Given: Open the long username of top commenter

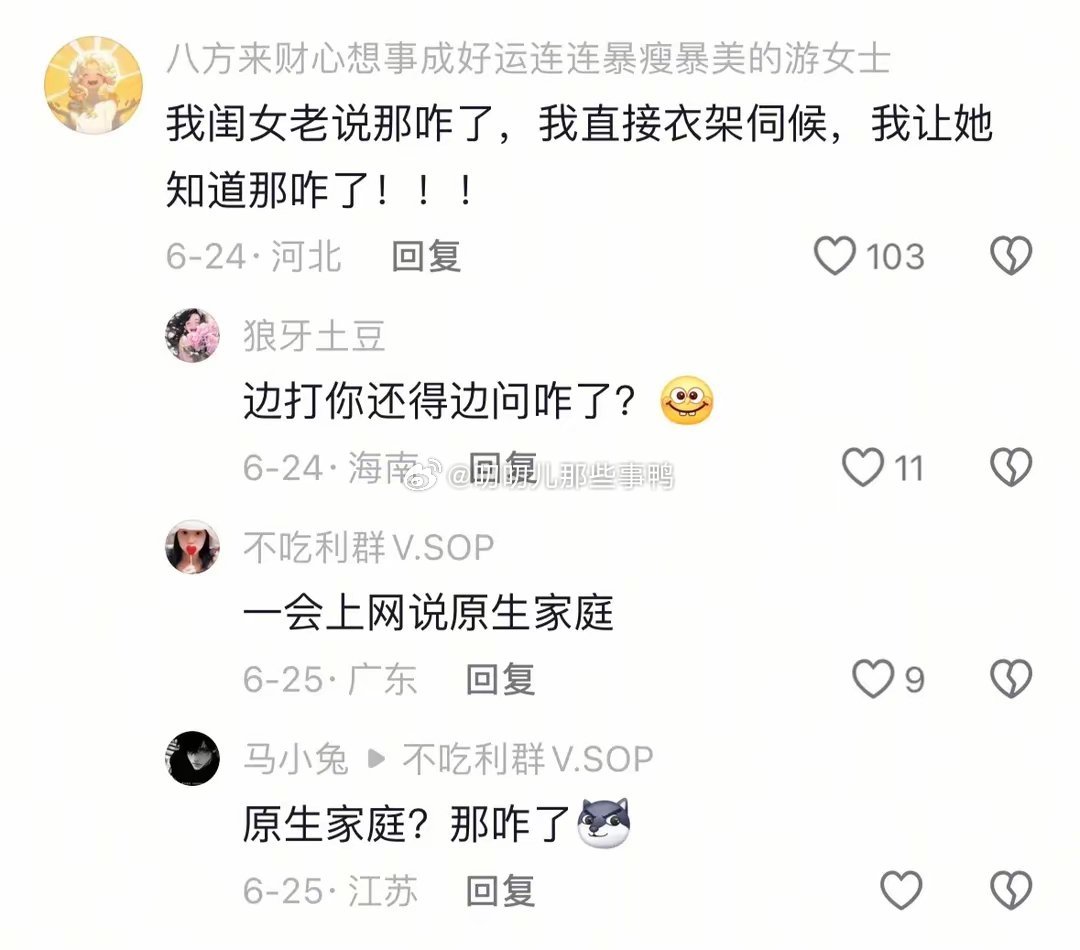Looking at the screenshot, I should tap(529, 58).
